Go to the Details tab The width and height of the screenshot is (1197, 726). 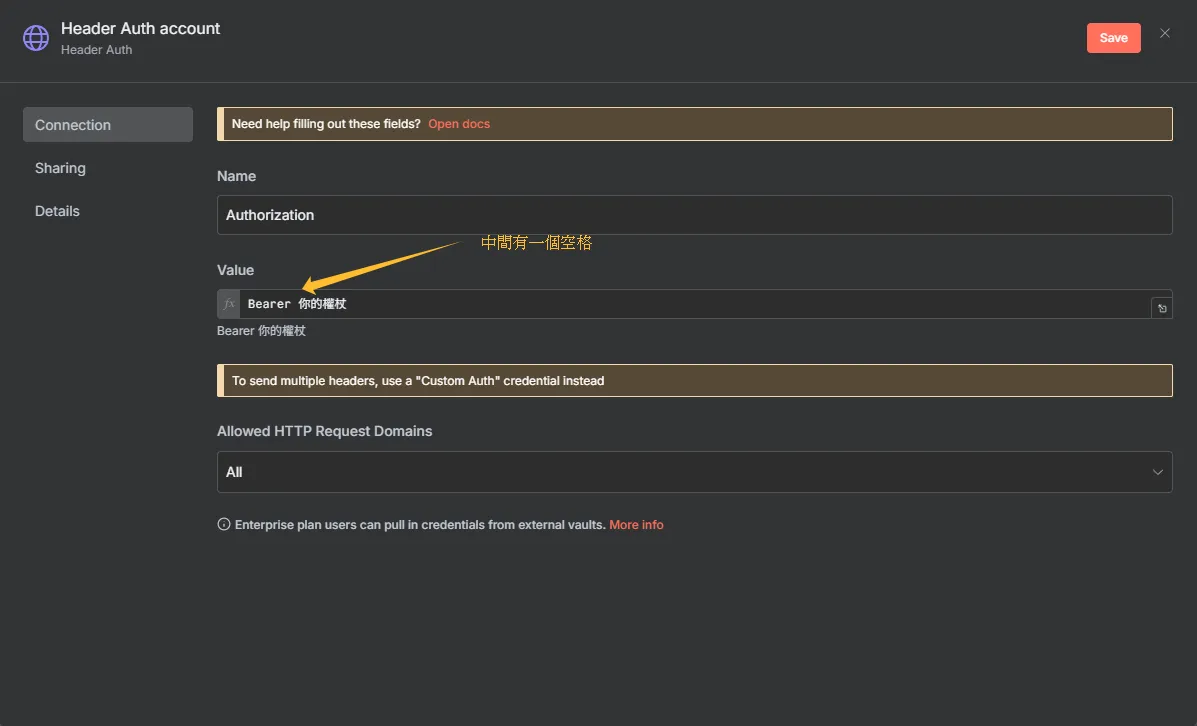click(x=58, y=211)
